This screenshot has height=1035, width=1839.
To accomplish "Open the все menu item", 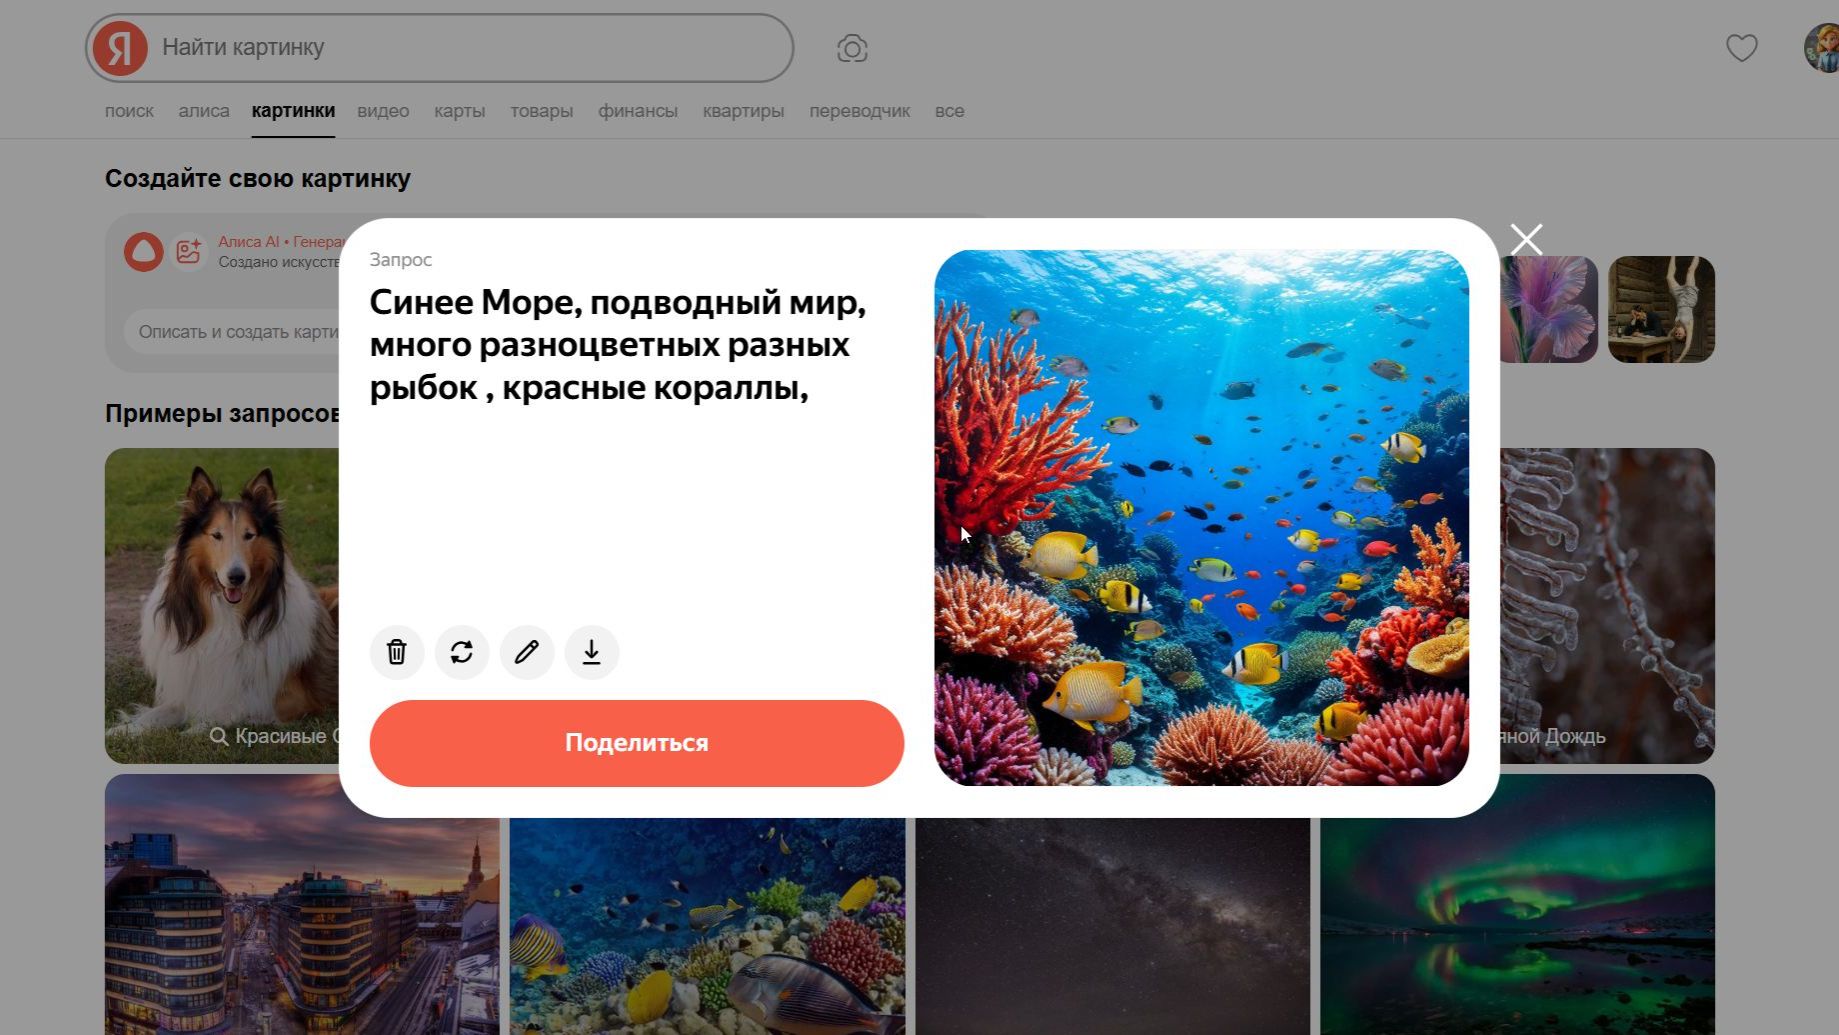I will point(949,111).
